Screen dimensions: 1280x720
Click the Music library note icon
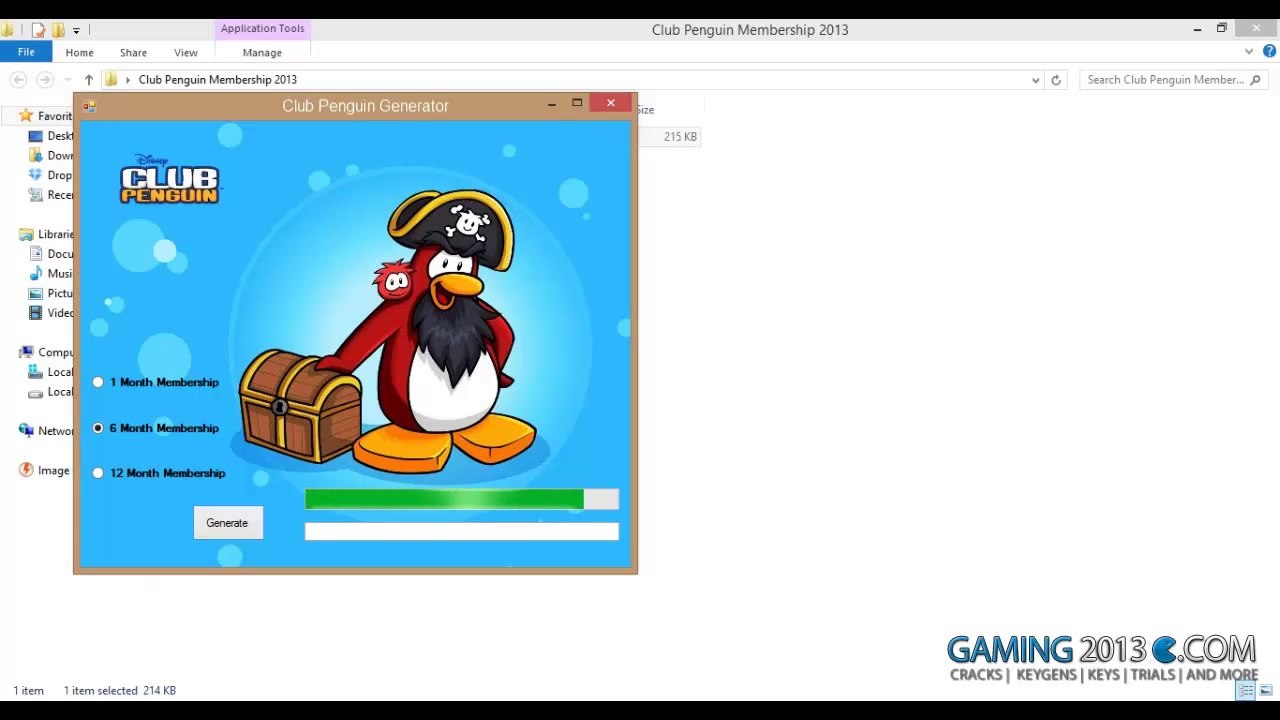(x=36, y=273)
